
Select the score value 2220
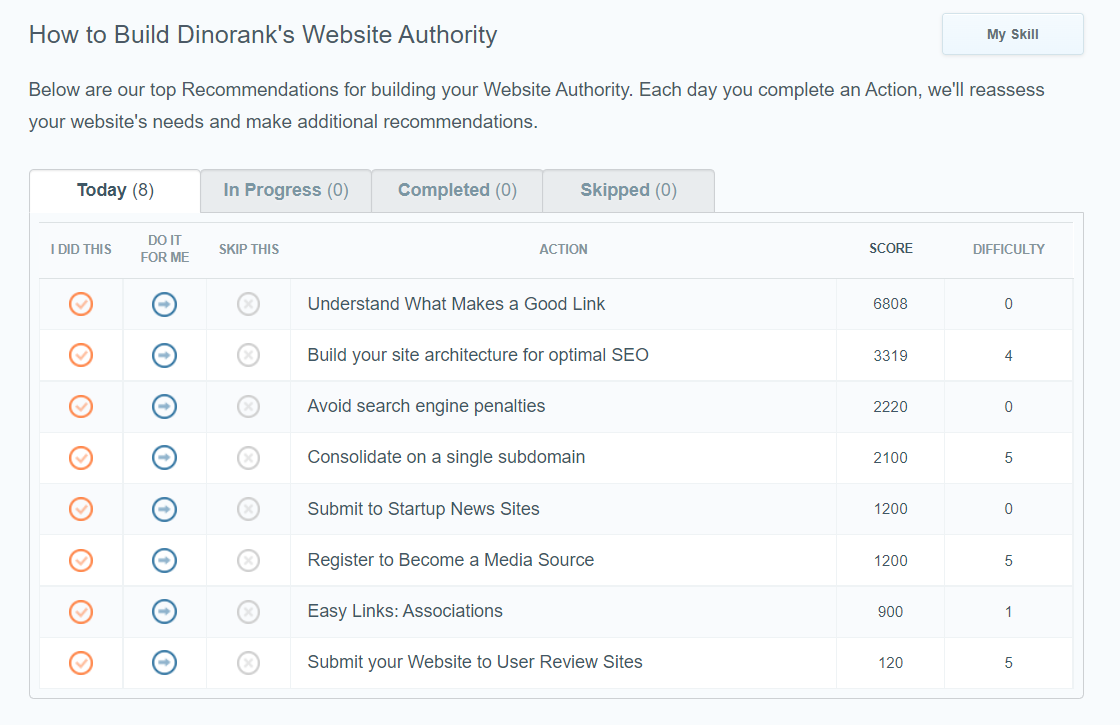(890, 407)
